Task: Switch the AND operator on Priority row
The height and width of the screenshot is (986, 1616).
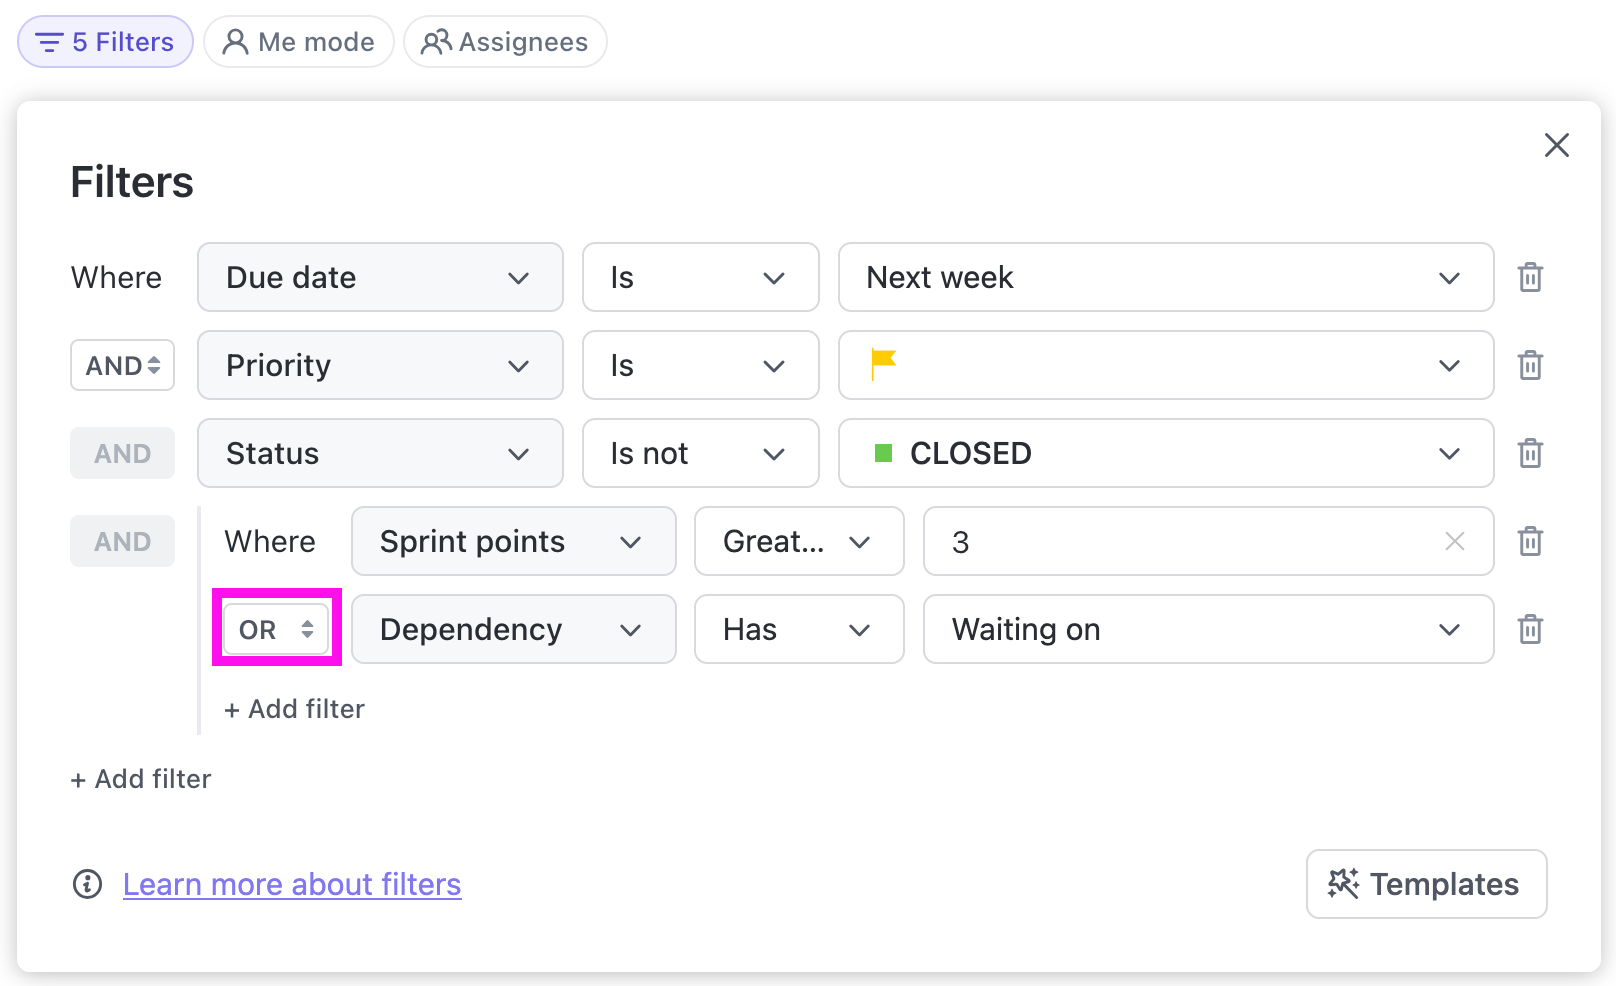Action: click(122, 365)
